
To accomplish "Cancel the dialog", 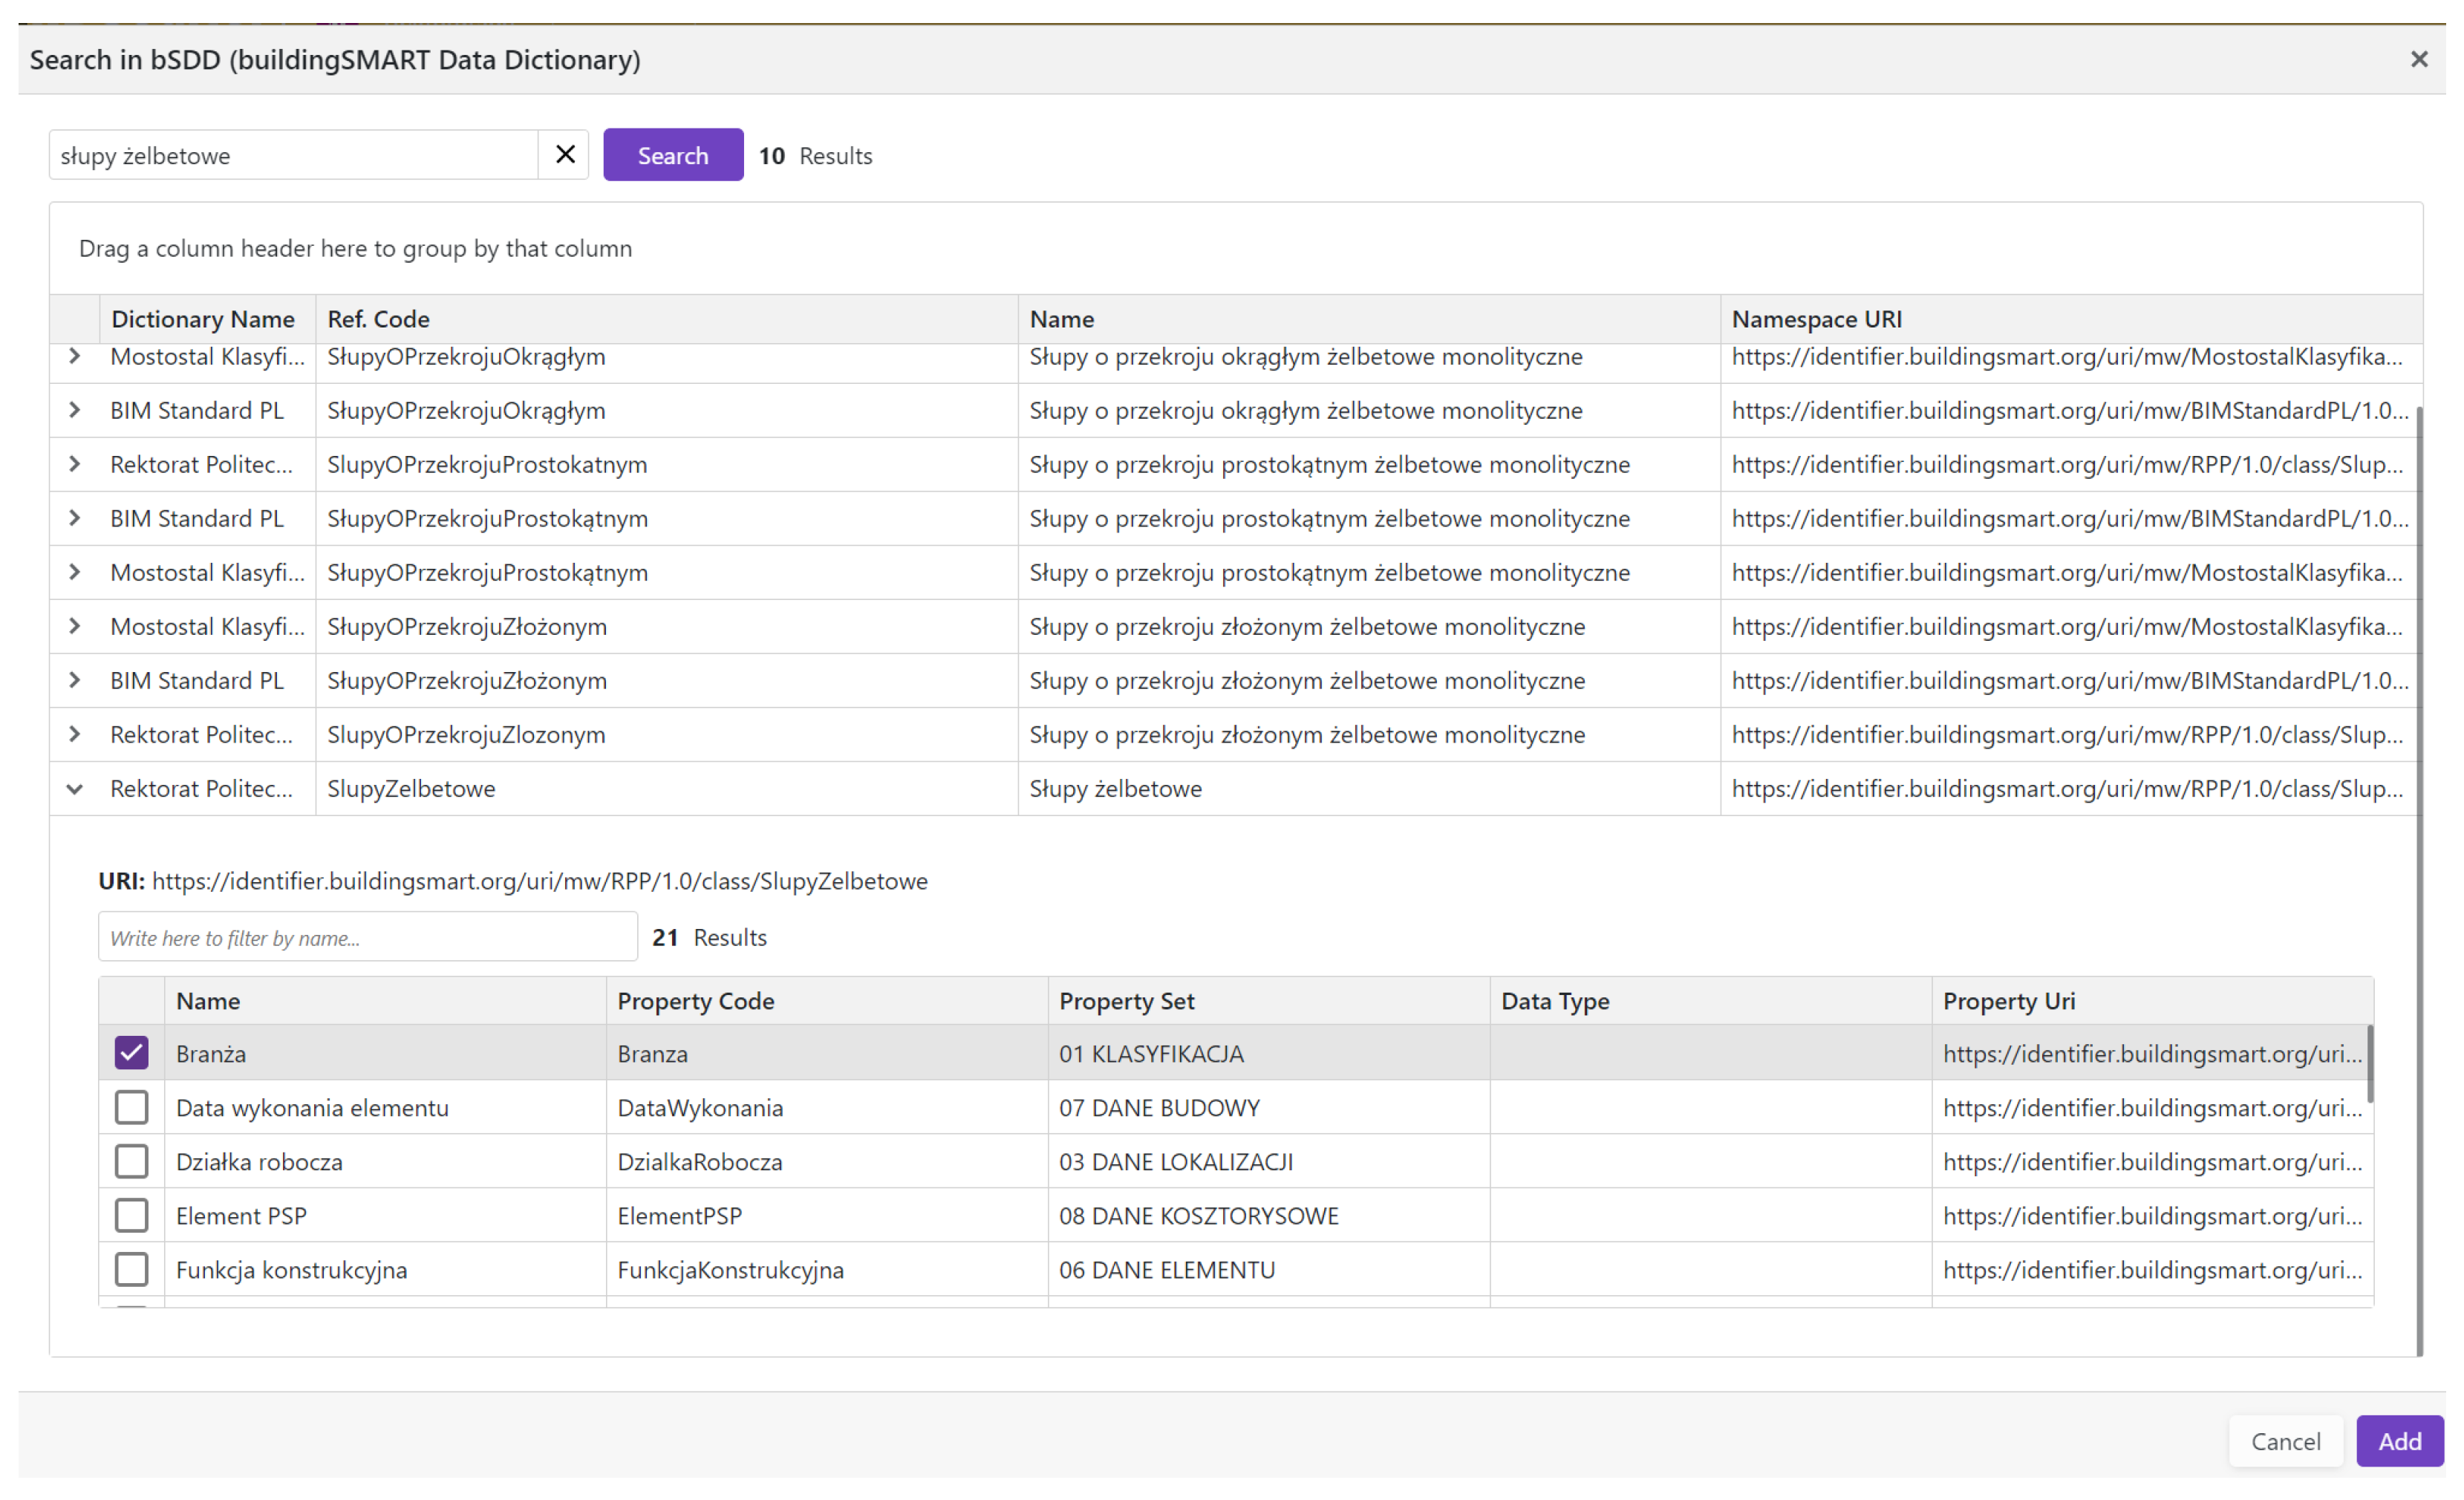I will [x=2285, y=1441].
